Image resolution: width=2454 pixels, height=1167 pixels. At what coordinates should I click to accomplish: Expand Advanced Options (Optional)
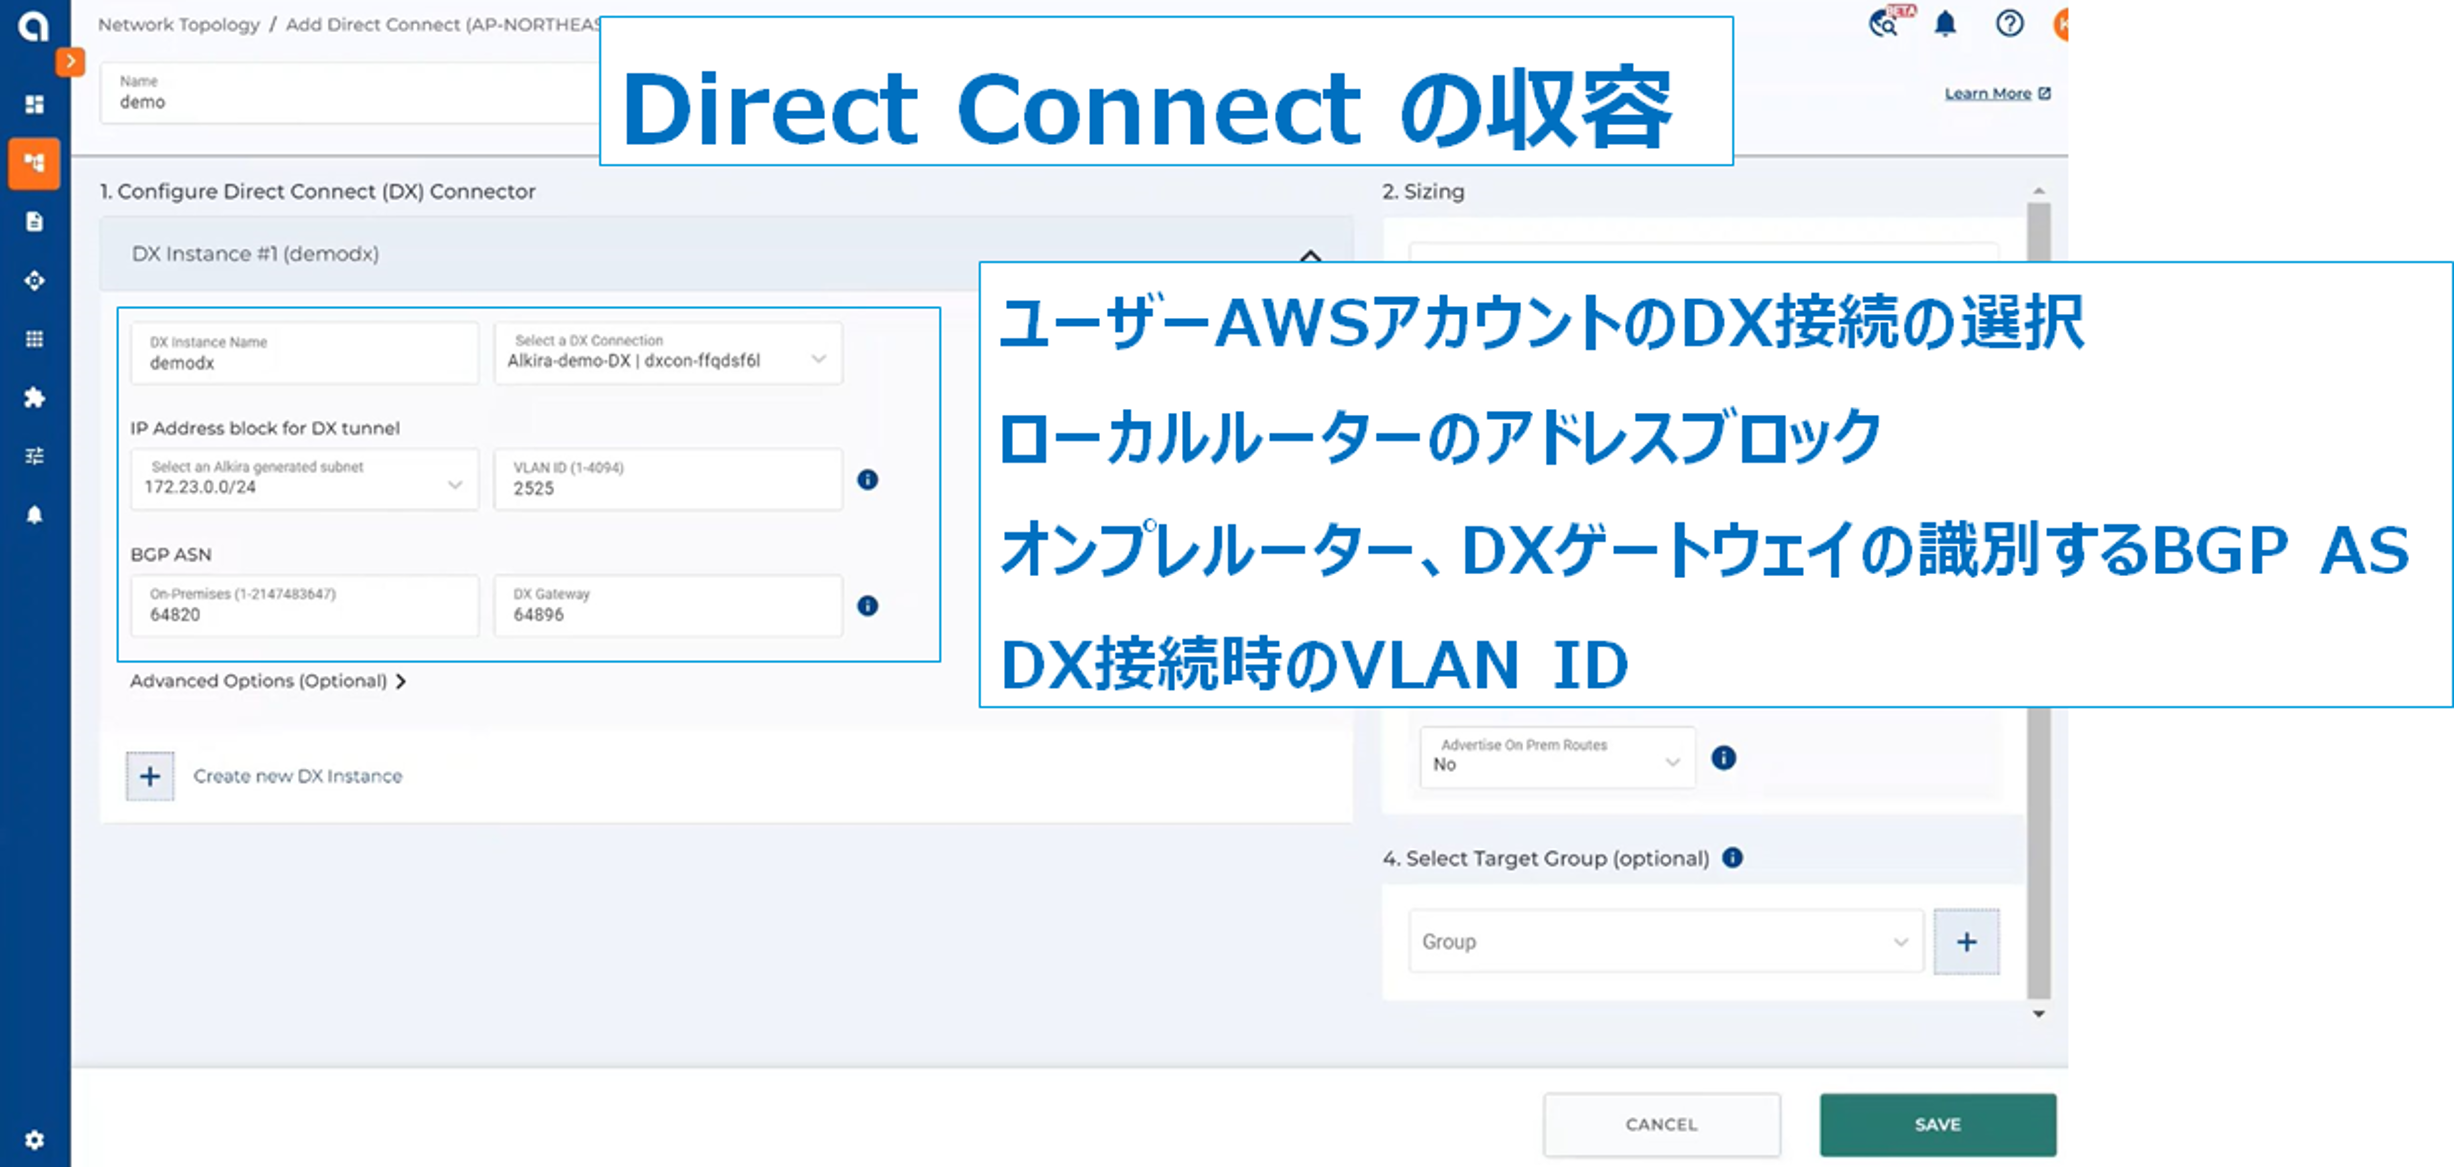268,681
